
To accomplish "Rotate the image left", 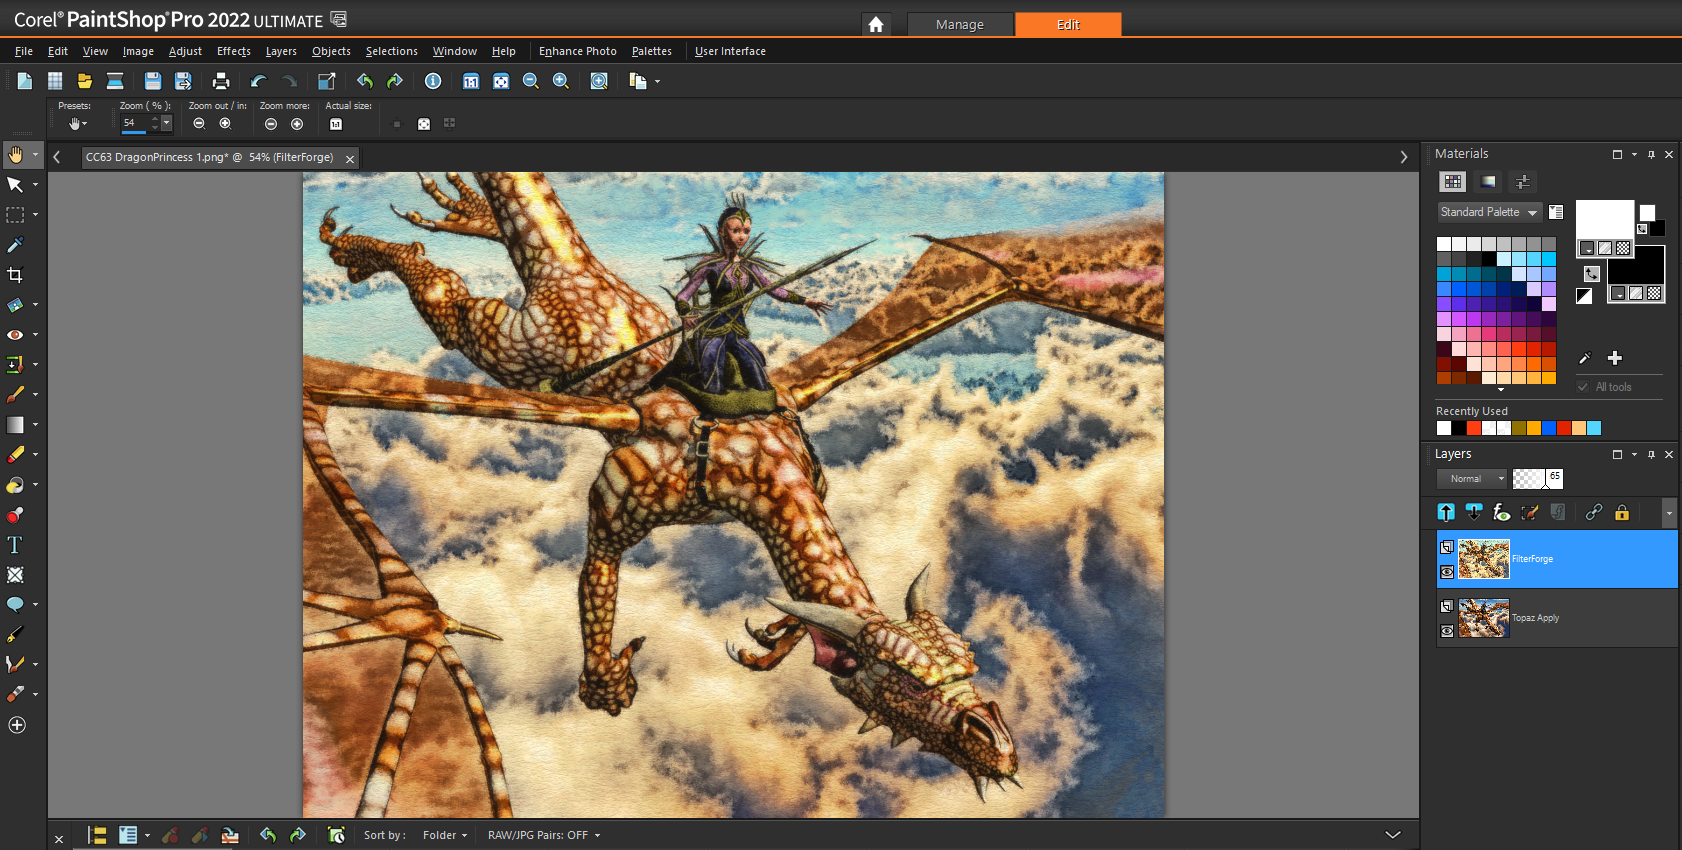I will pyautogui.click(x=365, y=81).
